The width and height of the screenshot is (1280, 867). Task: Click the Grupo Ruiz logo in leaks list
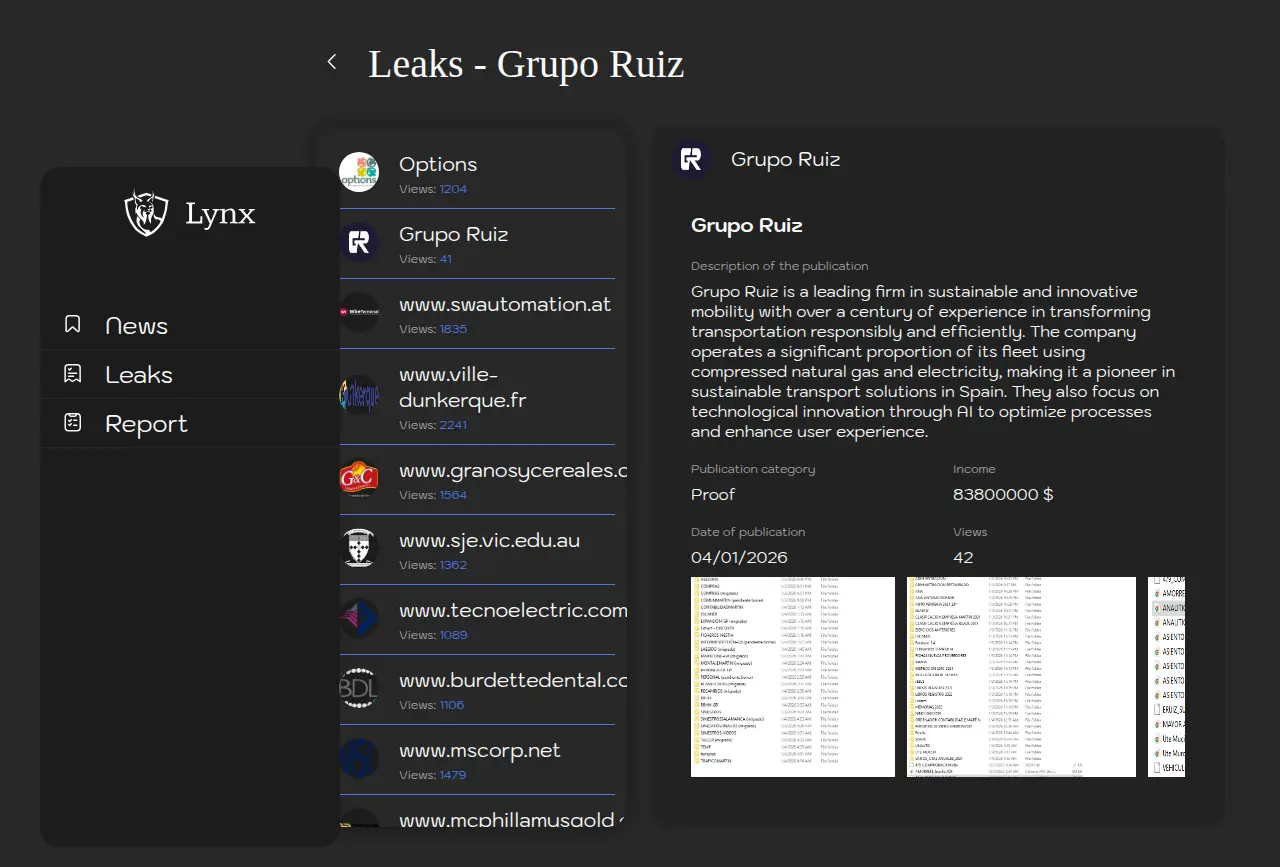click(359, 242)
